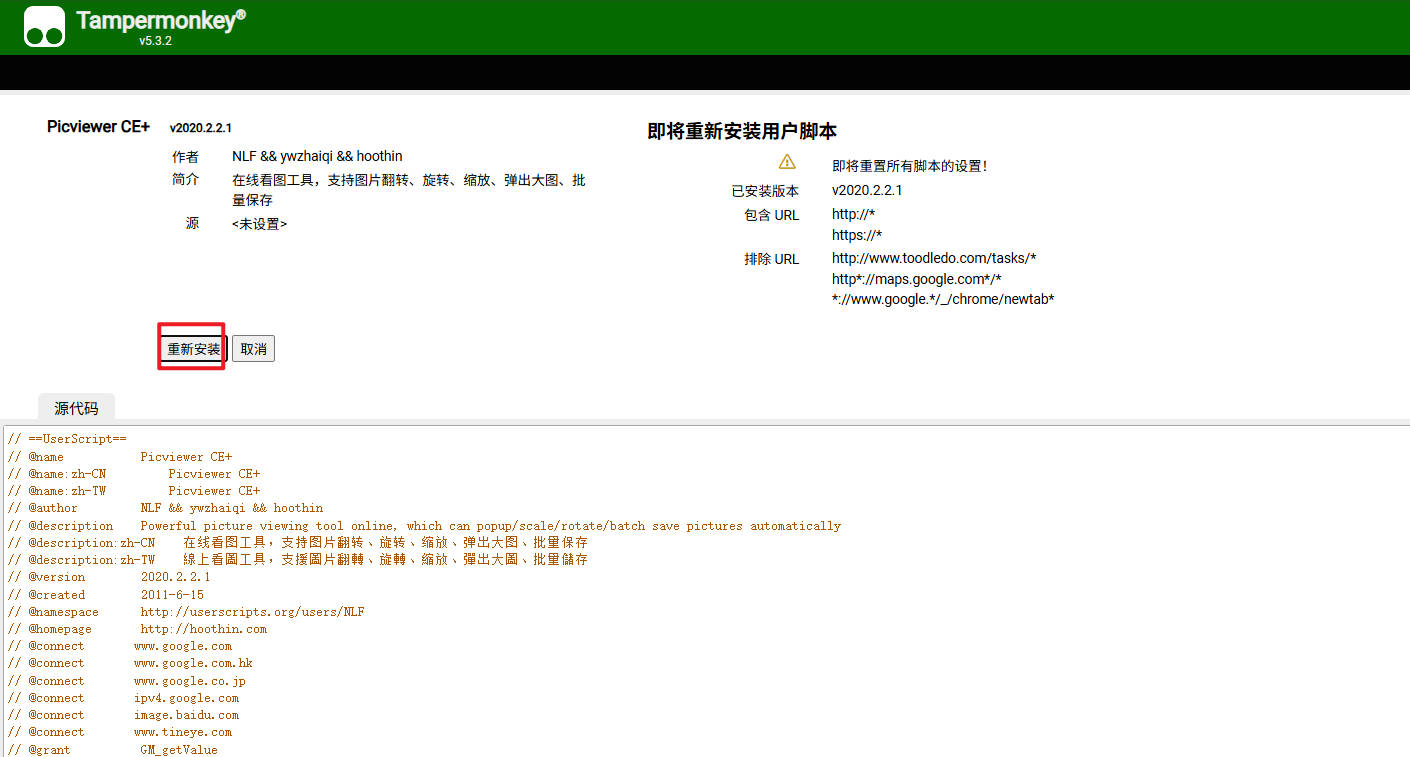Screen dimensions: 1410x757
Task: Click the 作者 label
Action: click(x=185, y=157)
